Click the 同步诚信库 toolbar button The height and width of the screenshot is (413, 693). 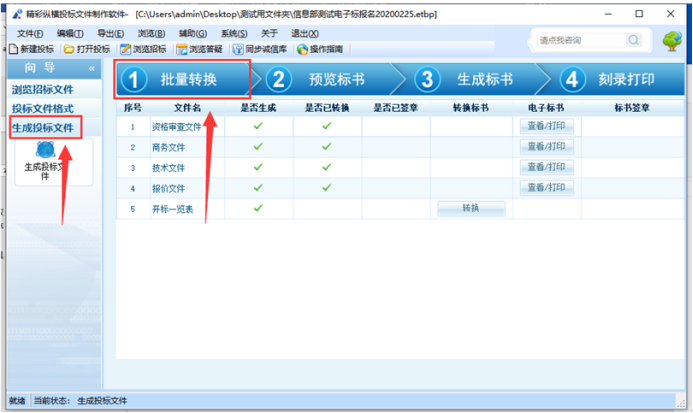[x=260, y=49]
